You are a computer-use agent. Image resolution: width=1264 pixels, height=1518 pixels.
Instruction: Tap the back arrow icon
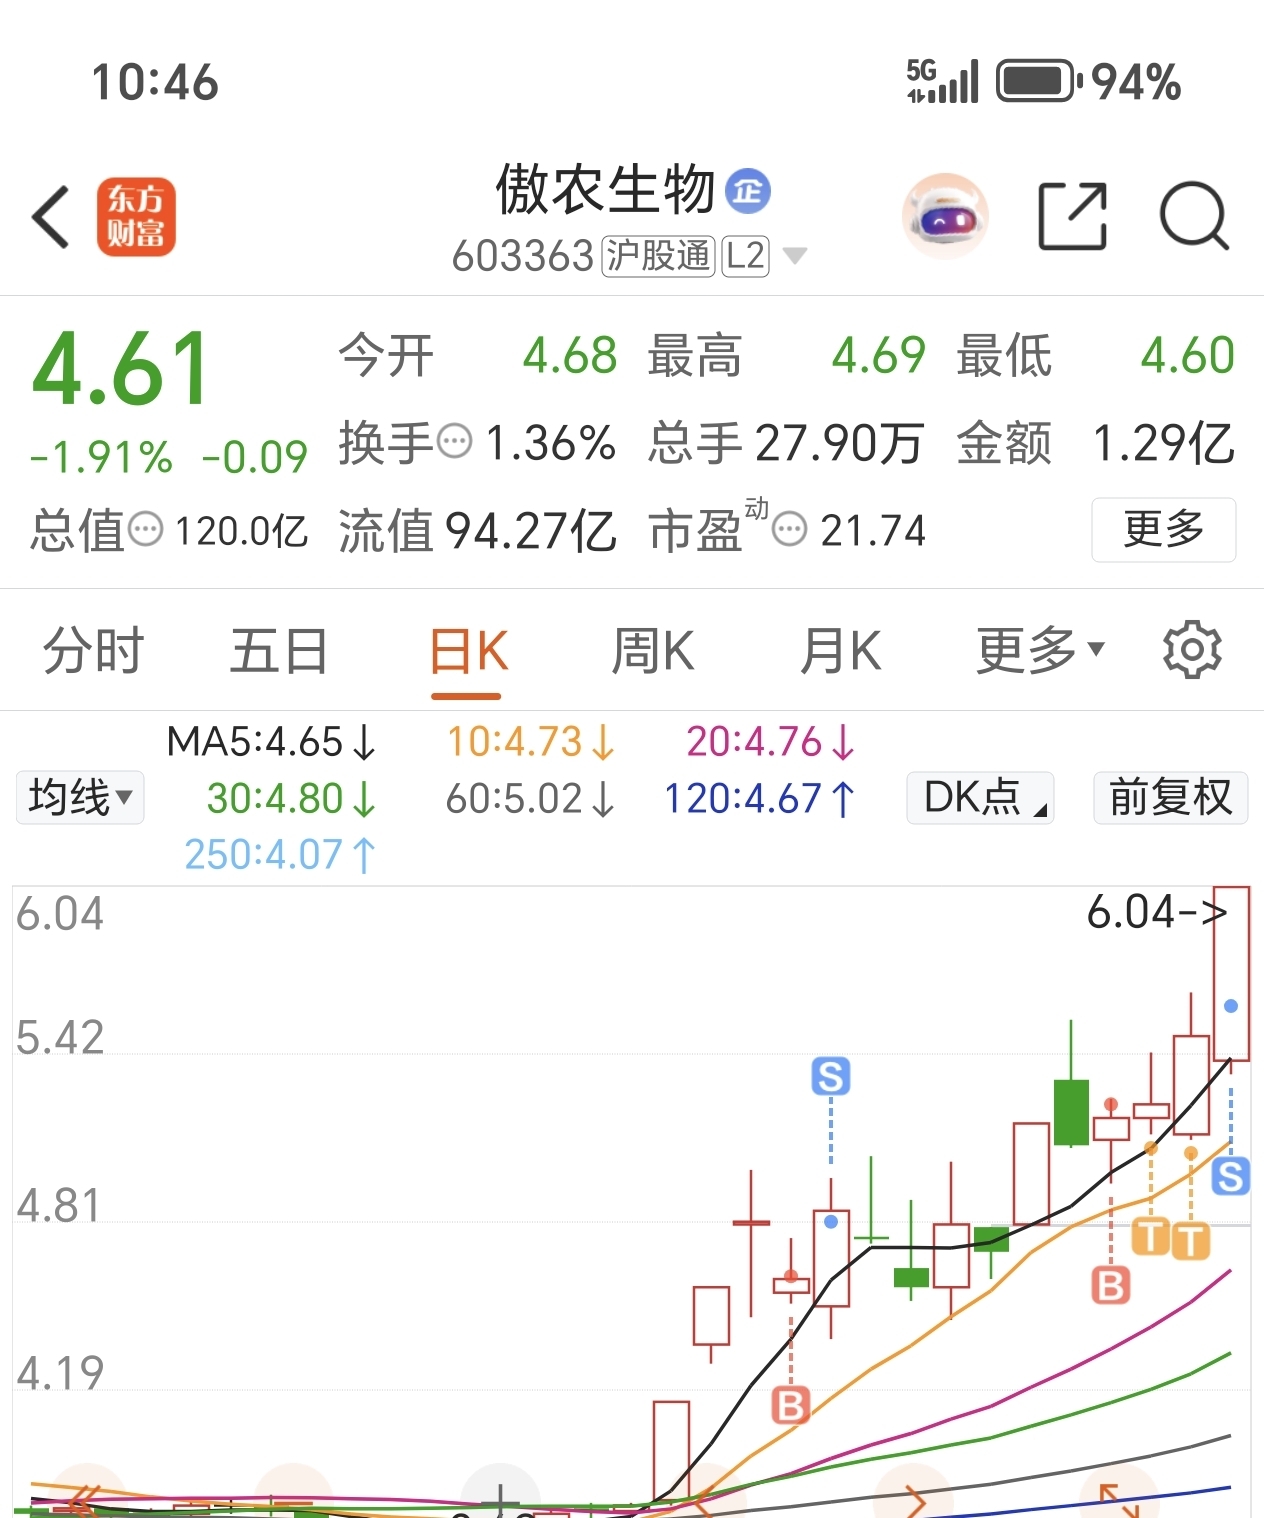coord(51,216)
